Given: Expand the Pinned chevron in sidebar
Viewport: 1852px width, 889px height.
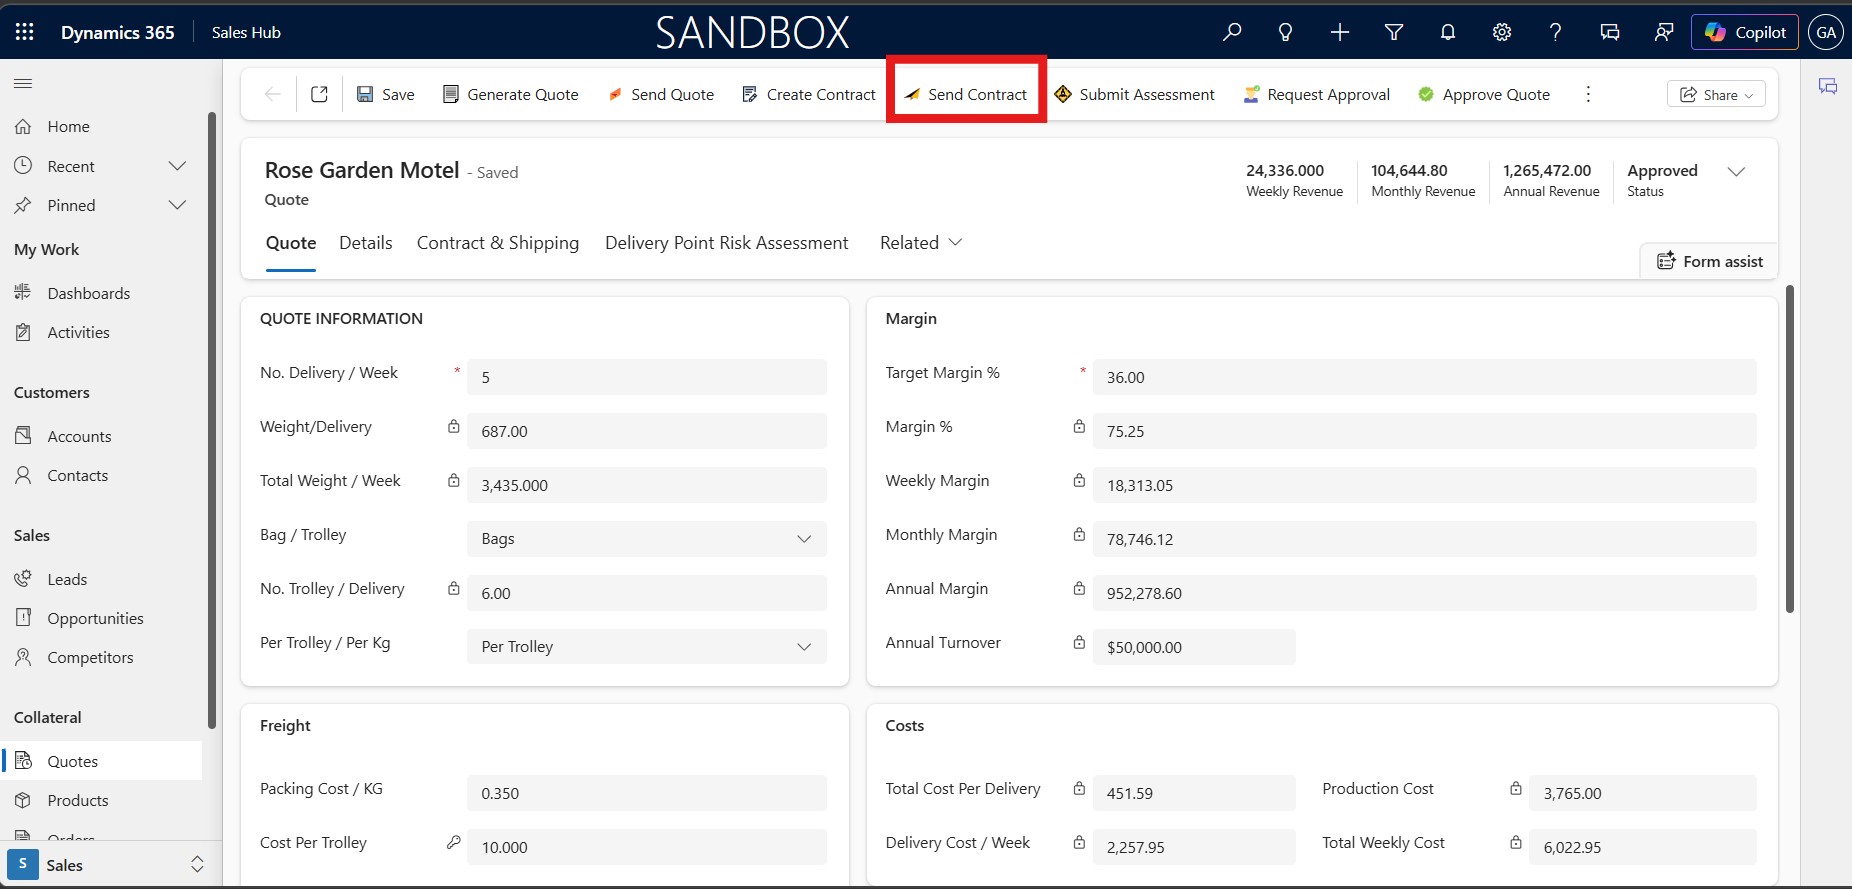Looking at the screenshot, I should coord(177,205).
